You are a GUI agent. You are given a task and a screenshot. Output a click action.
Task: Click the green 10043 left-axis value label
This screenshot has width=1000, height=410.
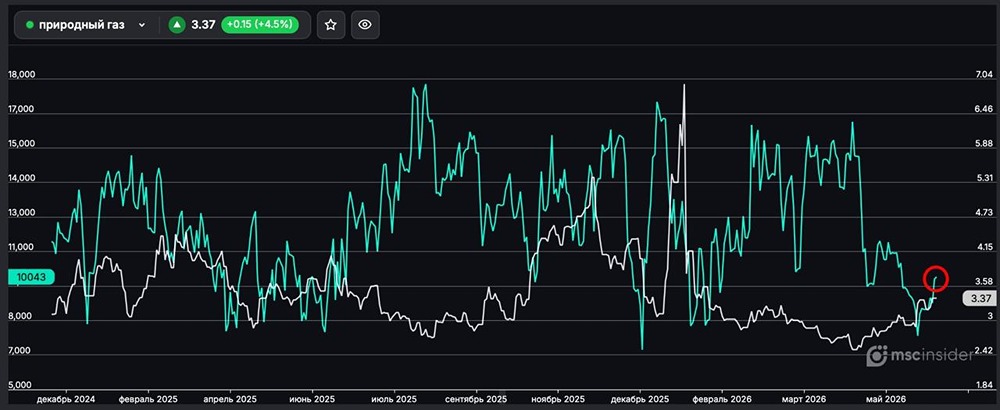(31, 277)
